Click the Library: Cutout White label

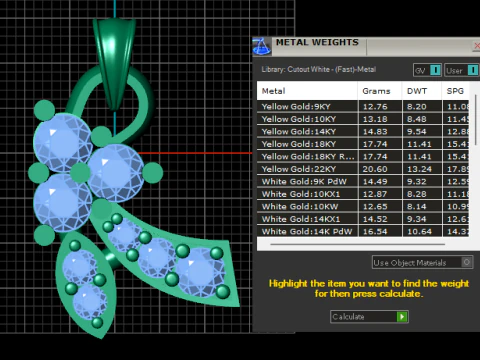click(319, 70)
